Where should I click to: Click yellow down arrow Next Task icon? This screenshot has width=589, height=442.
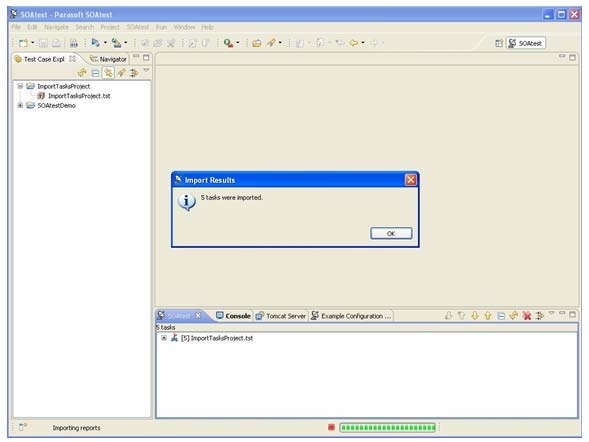pyautogui.click(x=475, y=316)
